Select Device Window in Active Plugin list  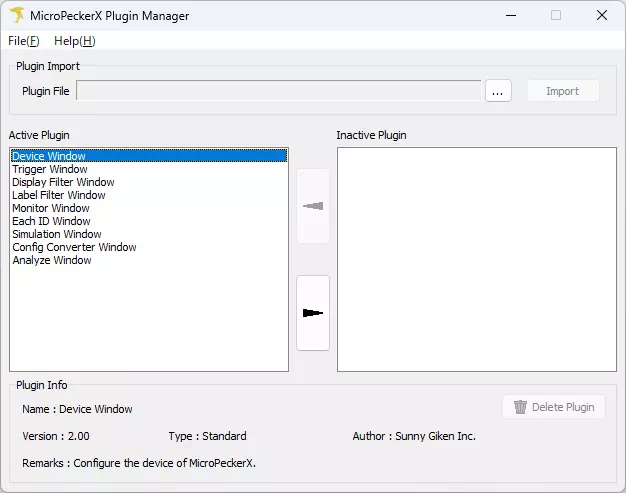coord(149,156)
